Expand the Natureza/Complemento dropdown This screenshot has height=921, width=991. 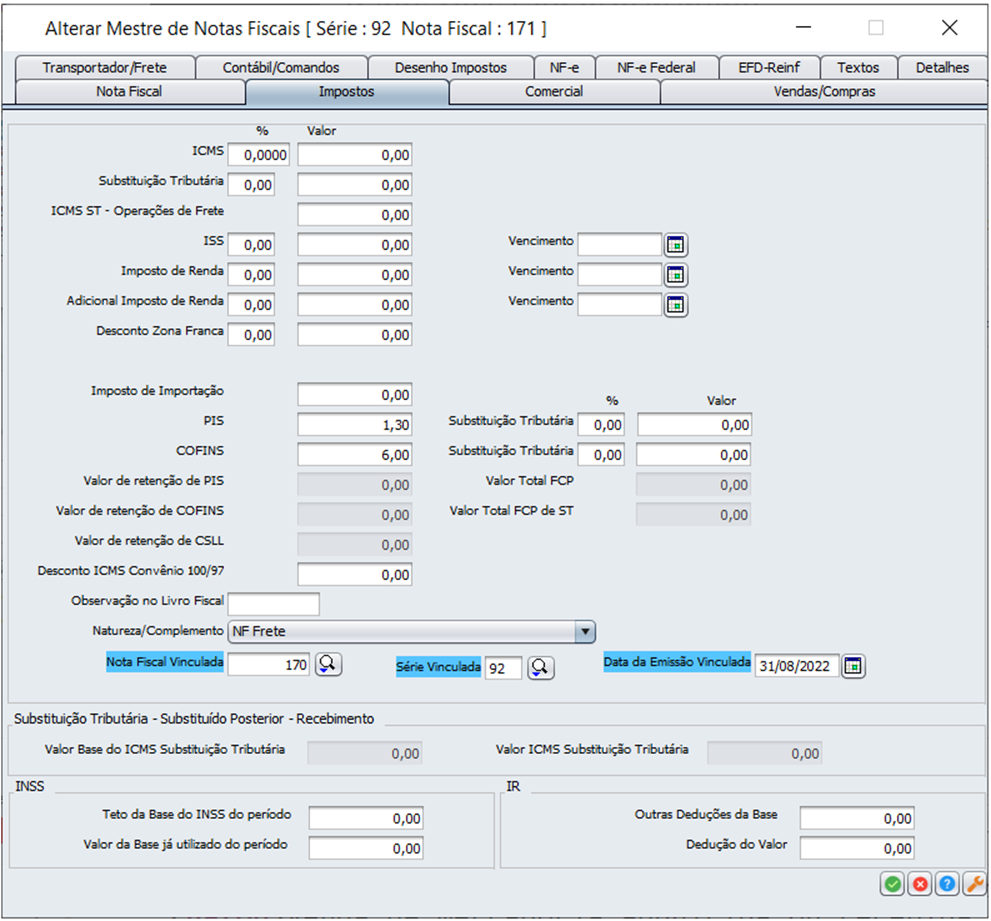click(x=585, y=631)
